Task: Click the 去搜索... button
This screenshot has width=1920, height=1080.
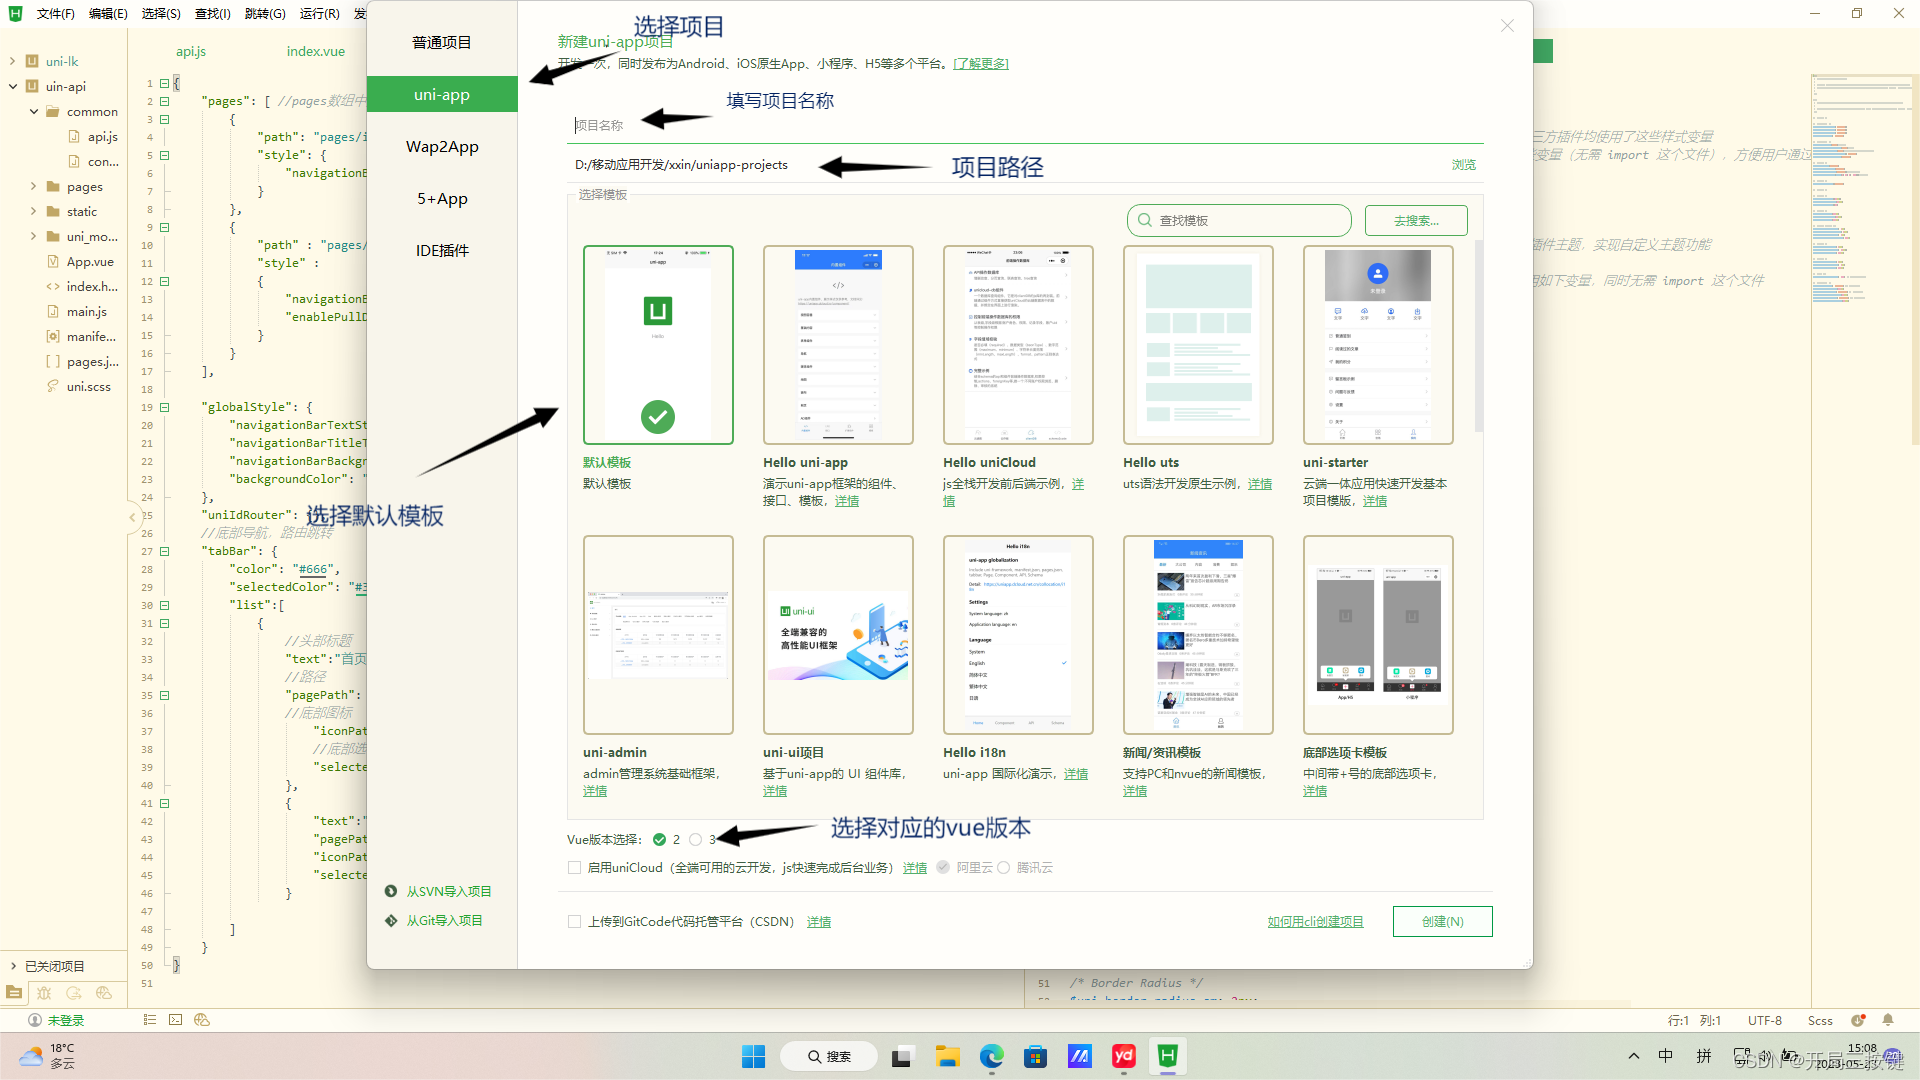Action: tap(1416, 221)
